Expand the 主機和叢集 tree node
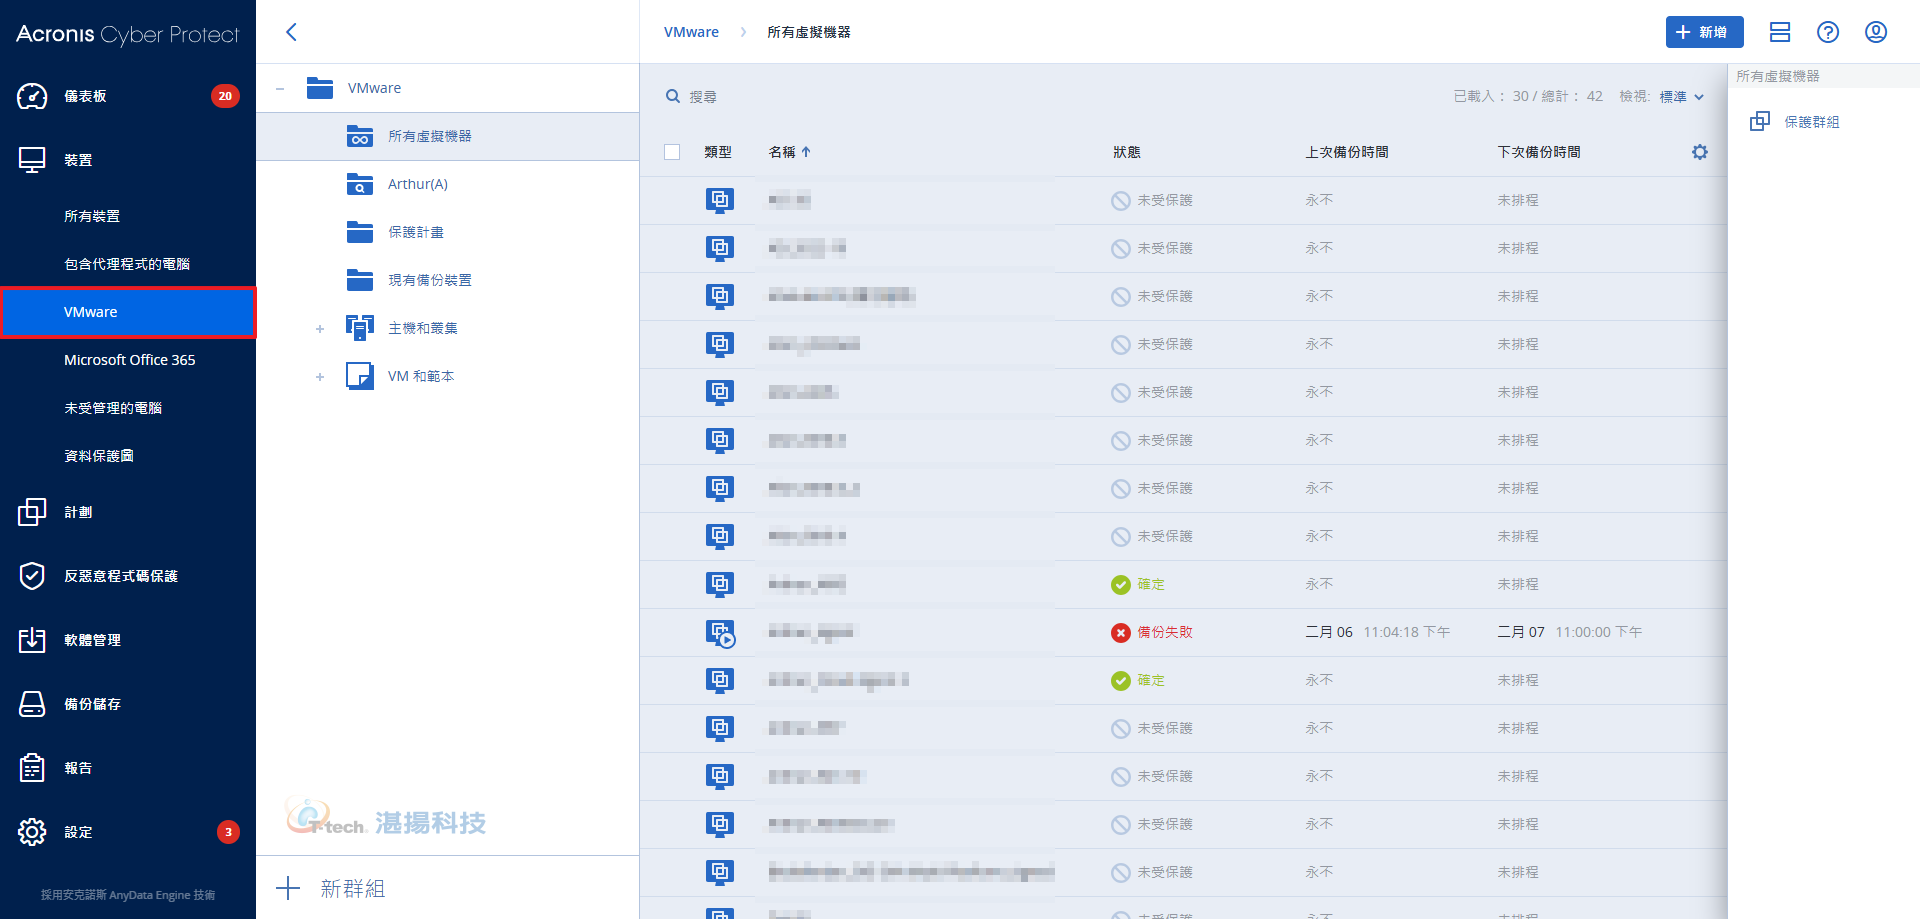This screenshot has height=919, width=1920. click(x=320, y=329)
